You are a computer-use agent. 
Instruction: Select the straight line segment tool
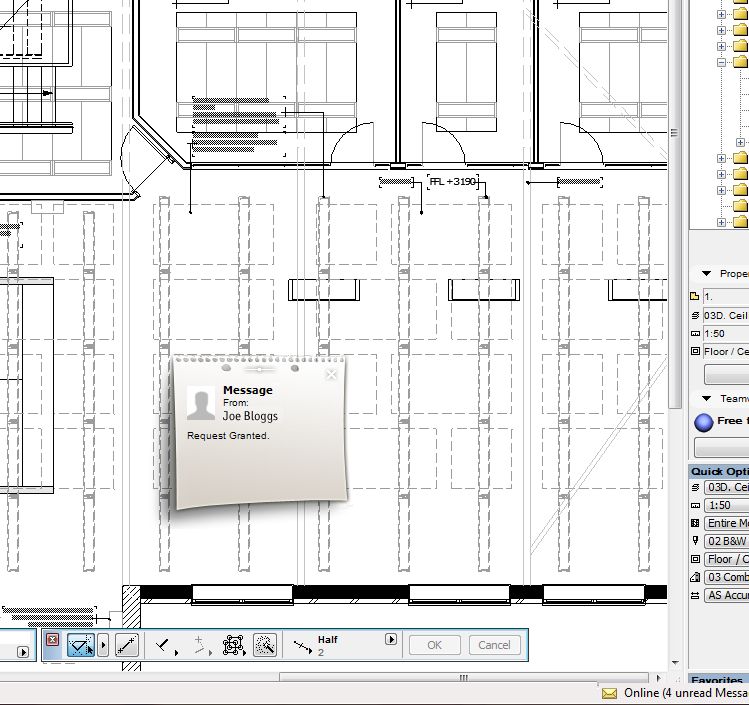[127, 645]
